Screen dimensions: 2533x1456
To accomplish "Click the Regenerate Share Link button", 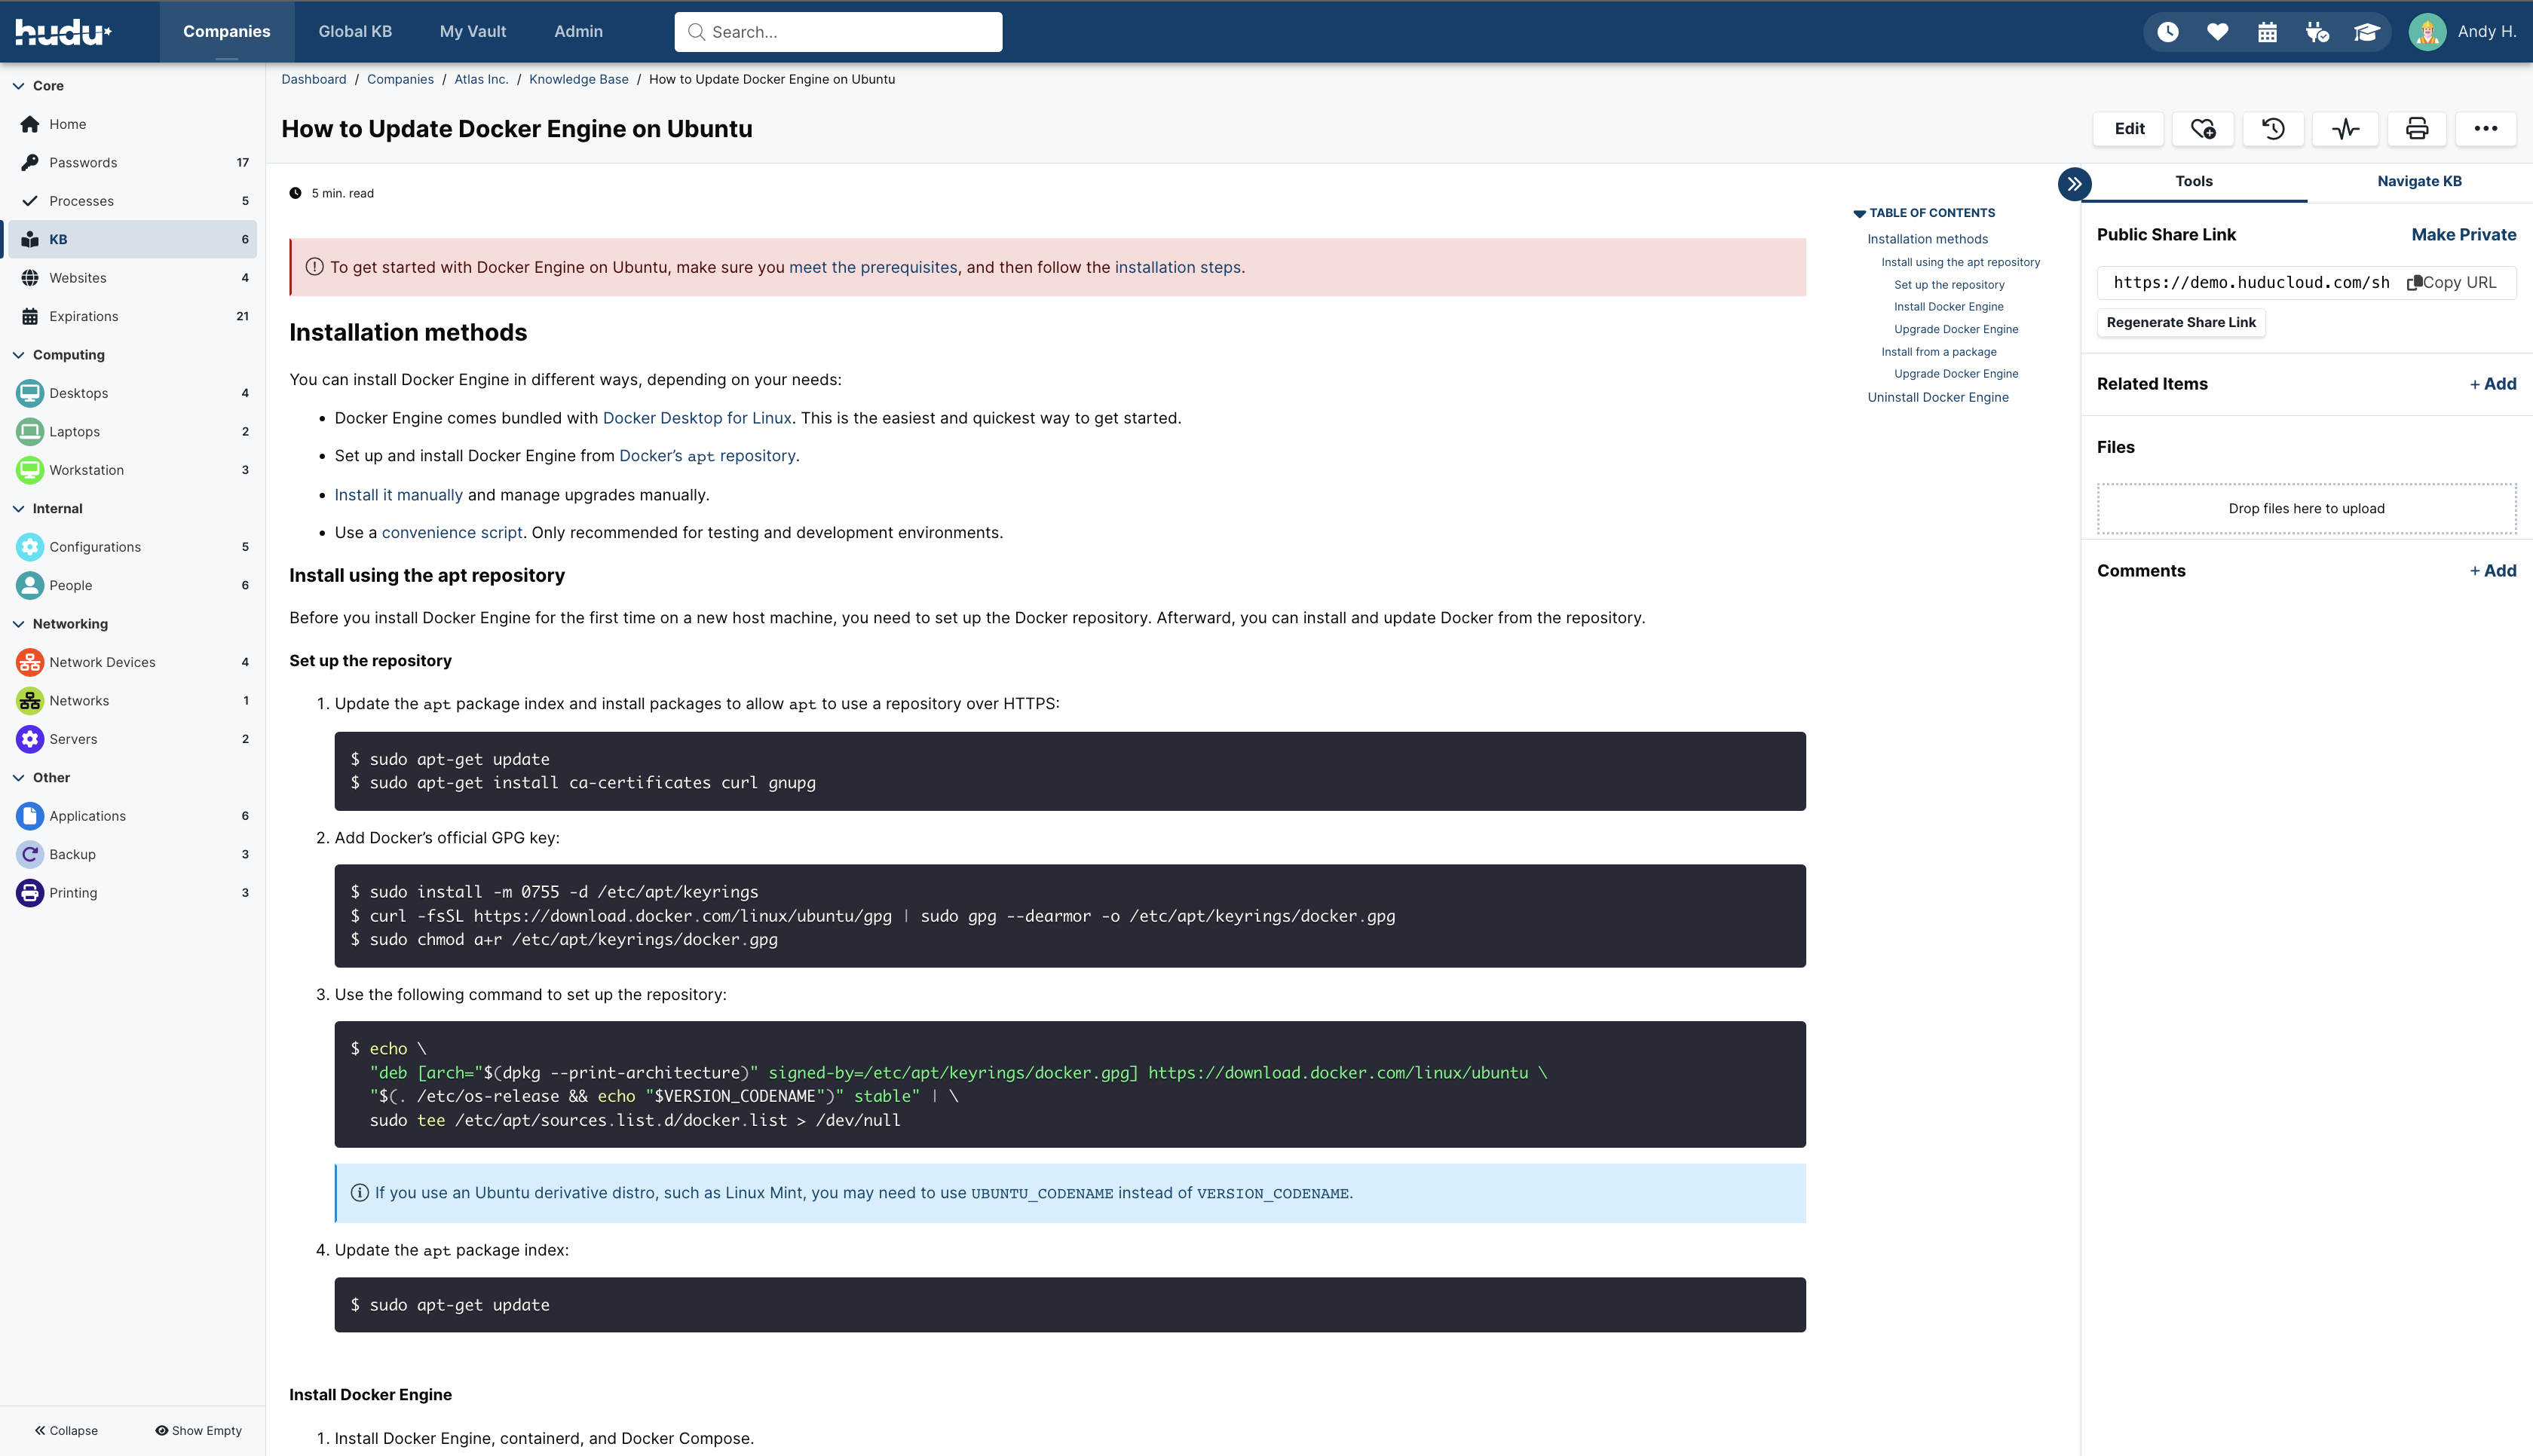I will (2180, 322).
